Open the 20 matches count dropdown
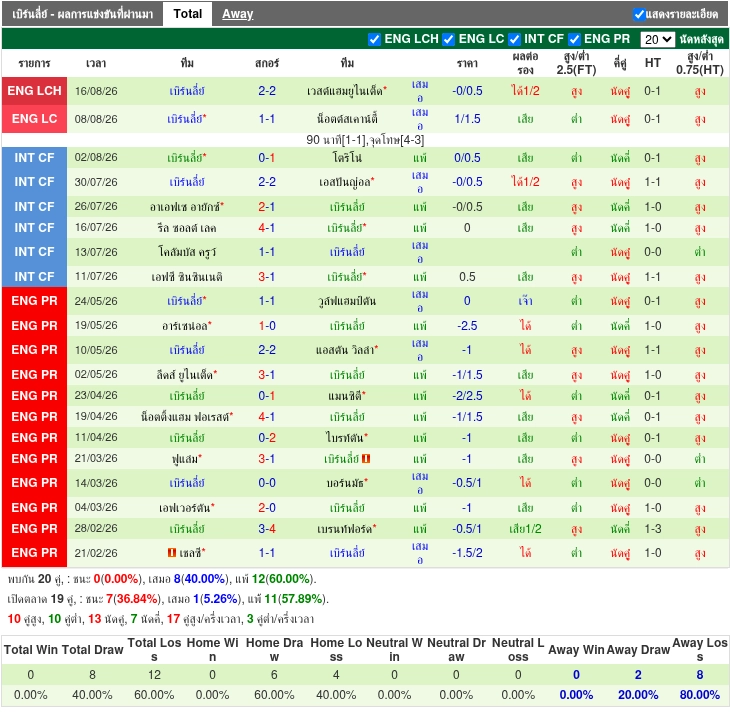The image size is (730, 713). pos(657,39)
